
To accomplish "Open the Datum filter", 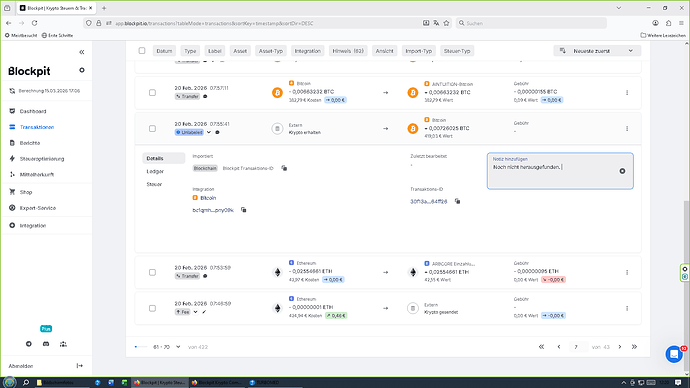I will click(x=164, y=51).
